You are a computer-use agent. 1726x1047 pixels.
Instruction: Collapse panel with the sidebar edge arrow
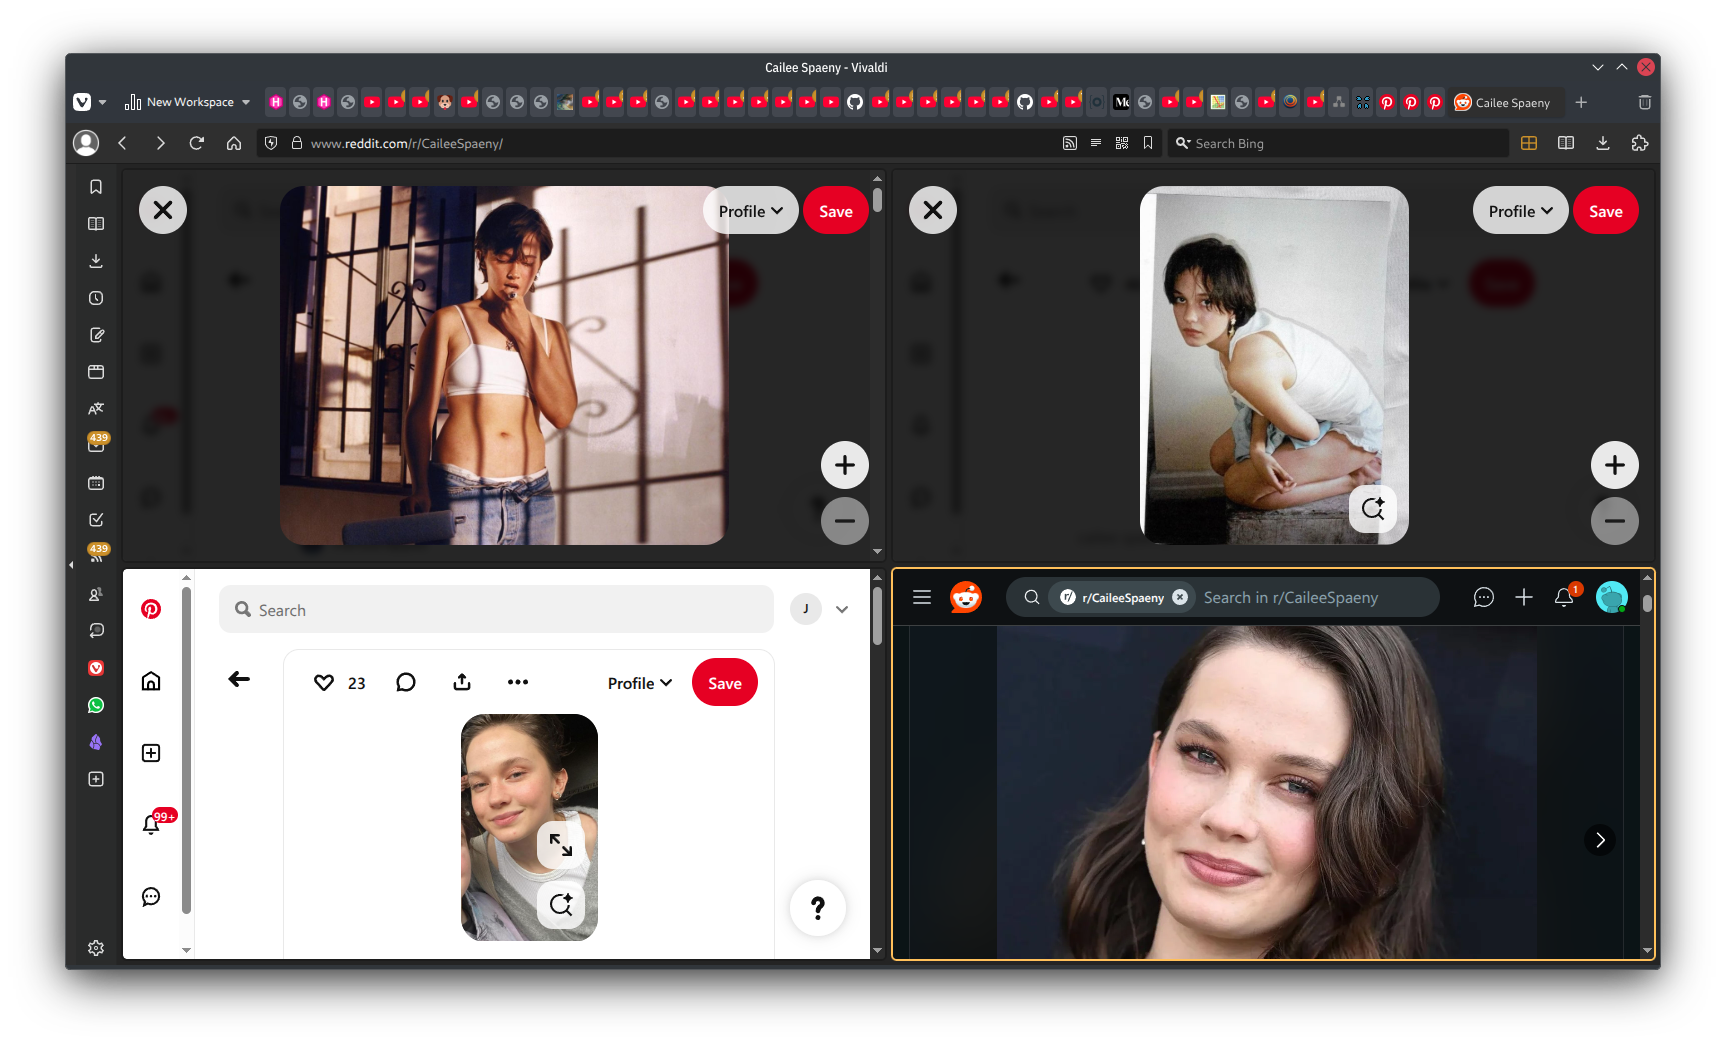tap(71, 565)
